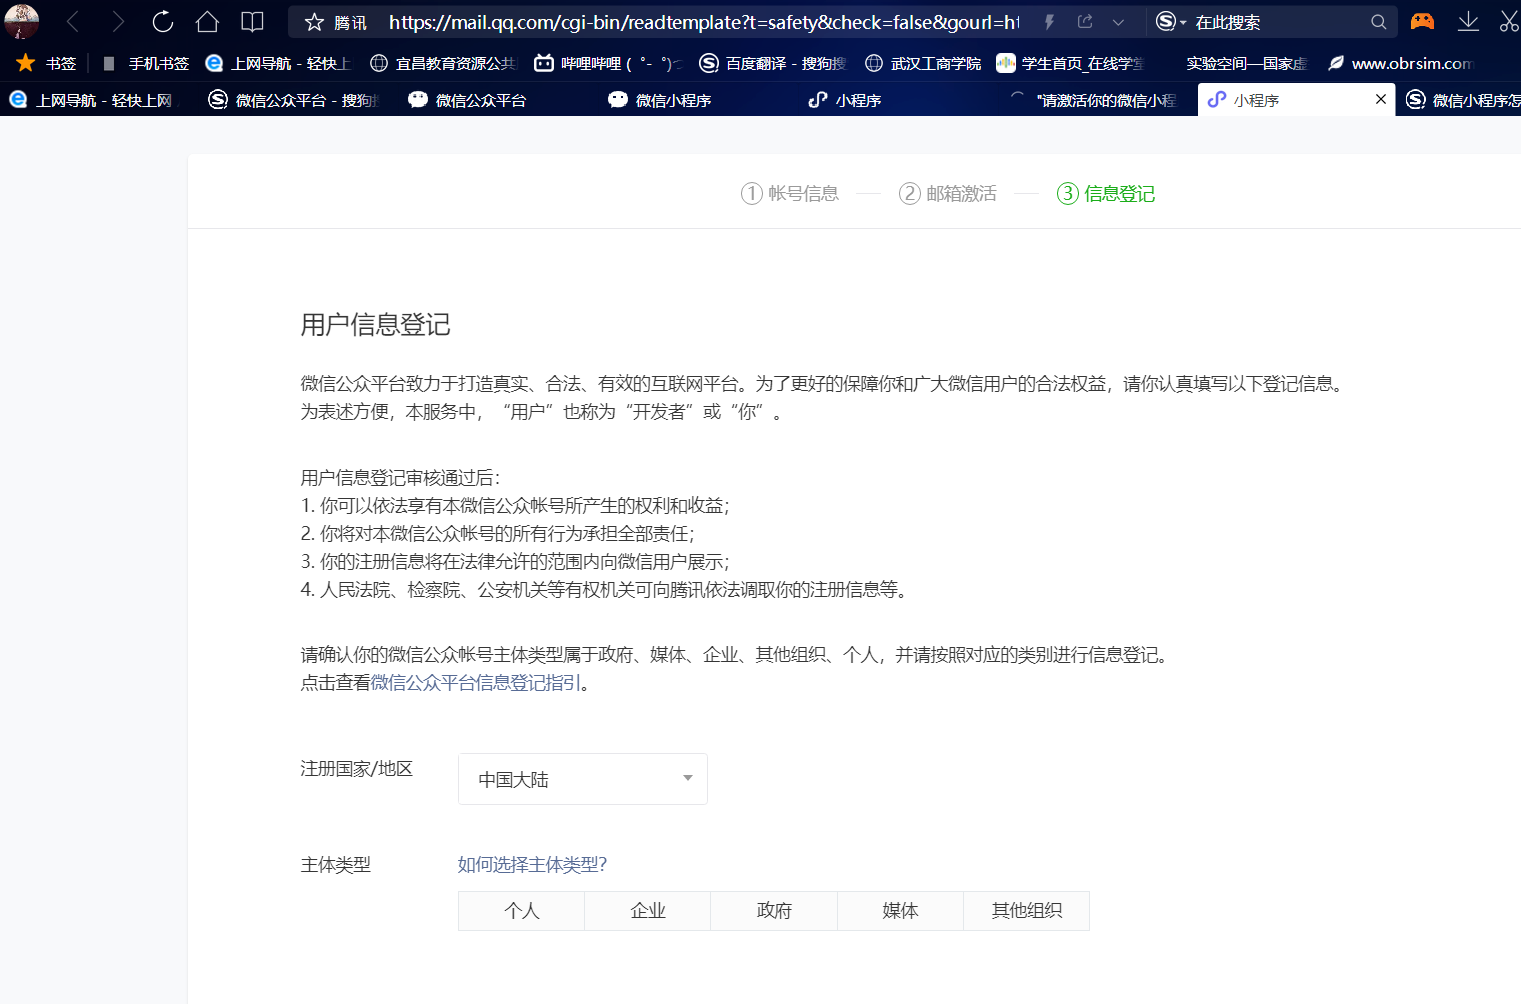Open the 书签 bookmarks star

click(x=46, y=63)
